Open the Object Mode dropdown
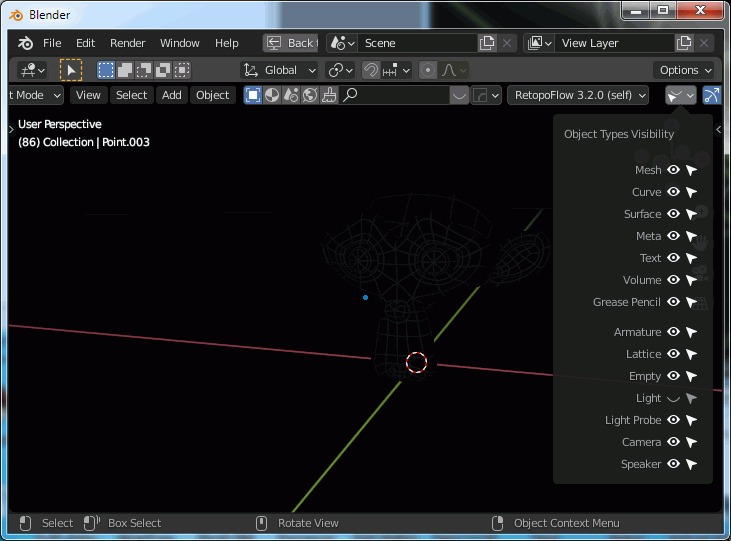Screen dimensions: 731x541 [35, 95]
